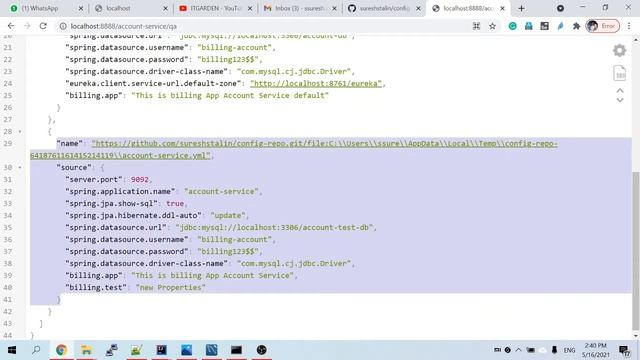Collapse the source object at line 30

coord(20,167)
